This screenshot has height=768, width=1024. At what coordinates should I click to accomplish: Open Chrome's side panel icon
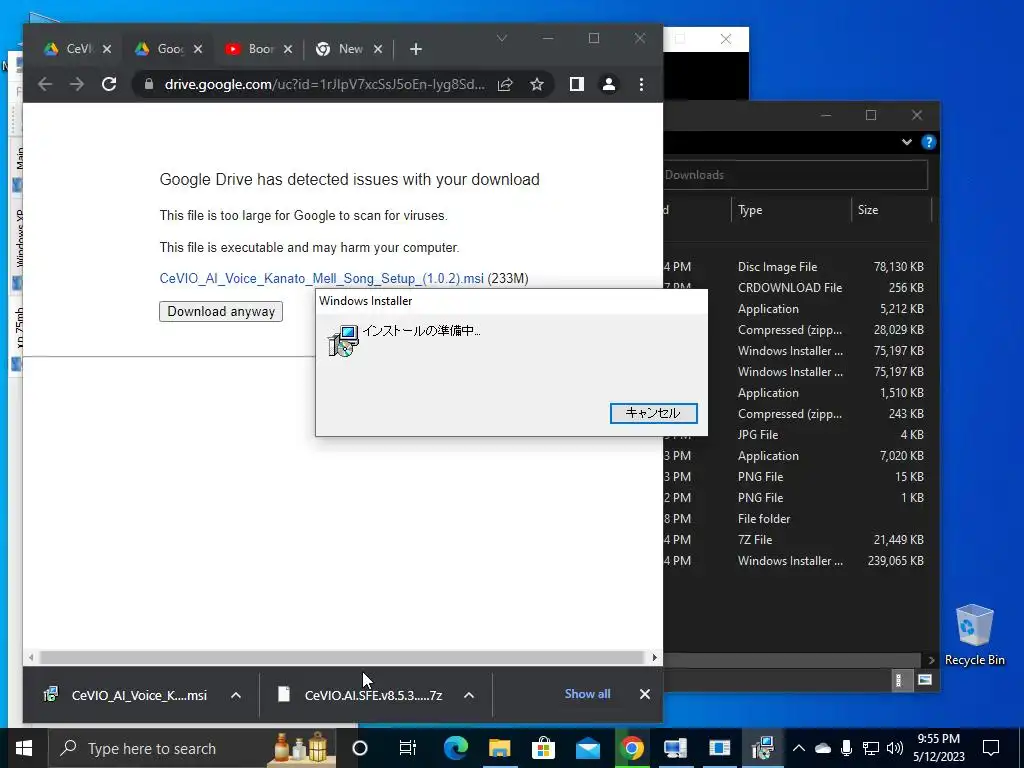point(577,84)
